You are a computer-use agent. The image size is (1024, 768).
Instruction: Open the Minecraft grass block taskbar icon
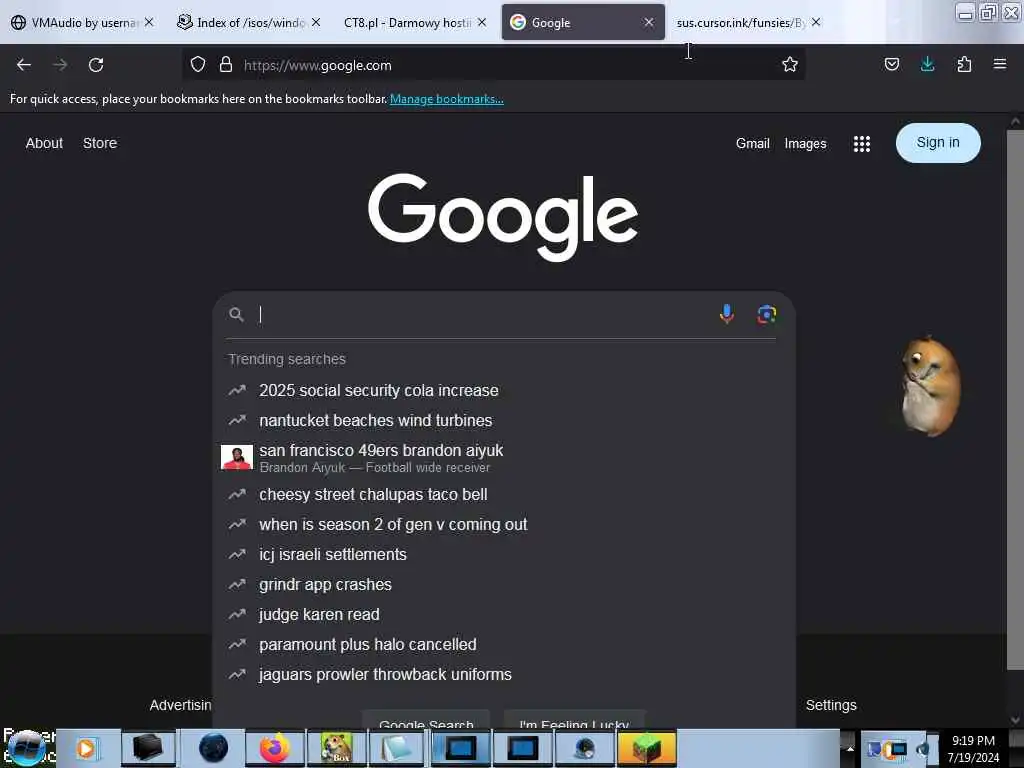645,748
